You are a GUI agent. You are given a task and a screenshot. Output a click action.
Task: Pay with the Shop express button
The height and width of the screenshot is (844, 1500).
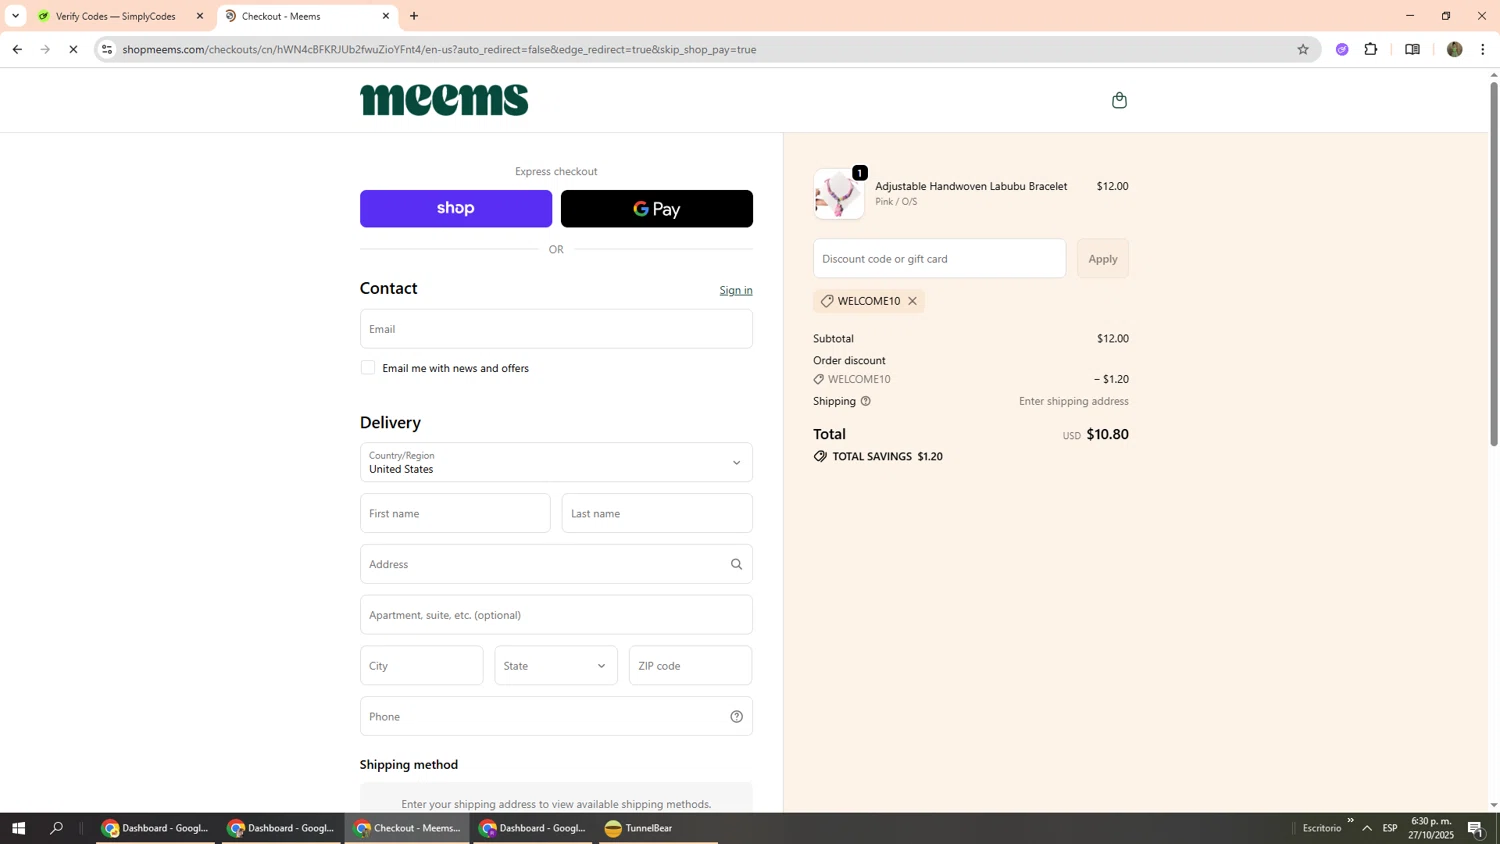(x=456, y=208)
